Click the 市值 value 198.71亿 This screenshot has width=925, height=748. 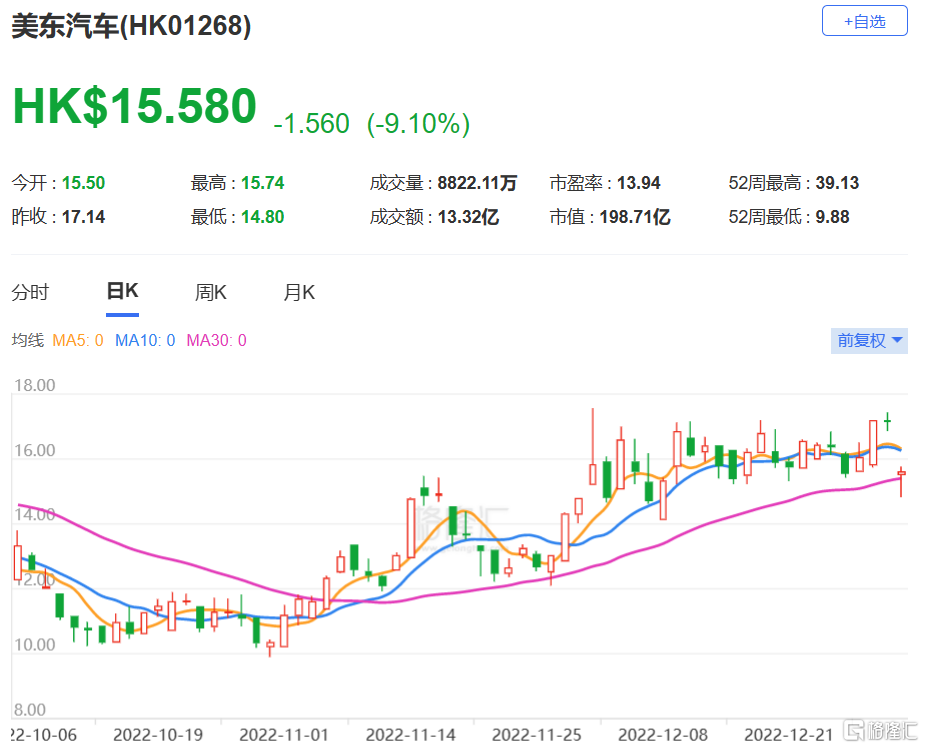click(635, 217)
